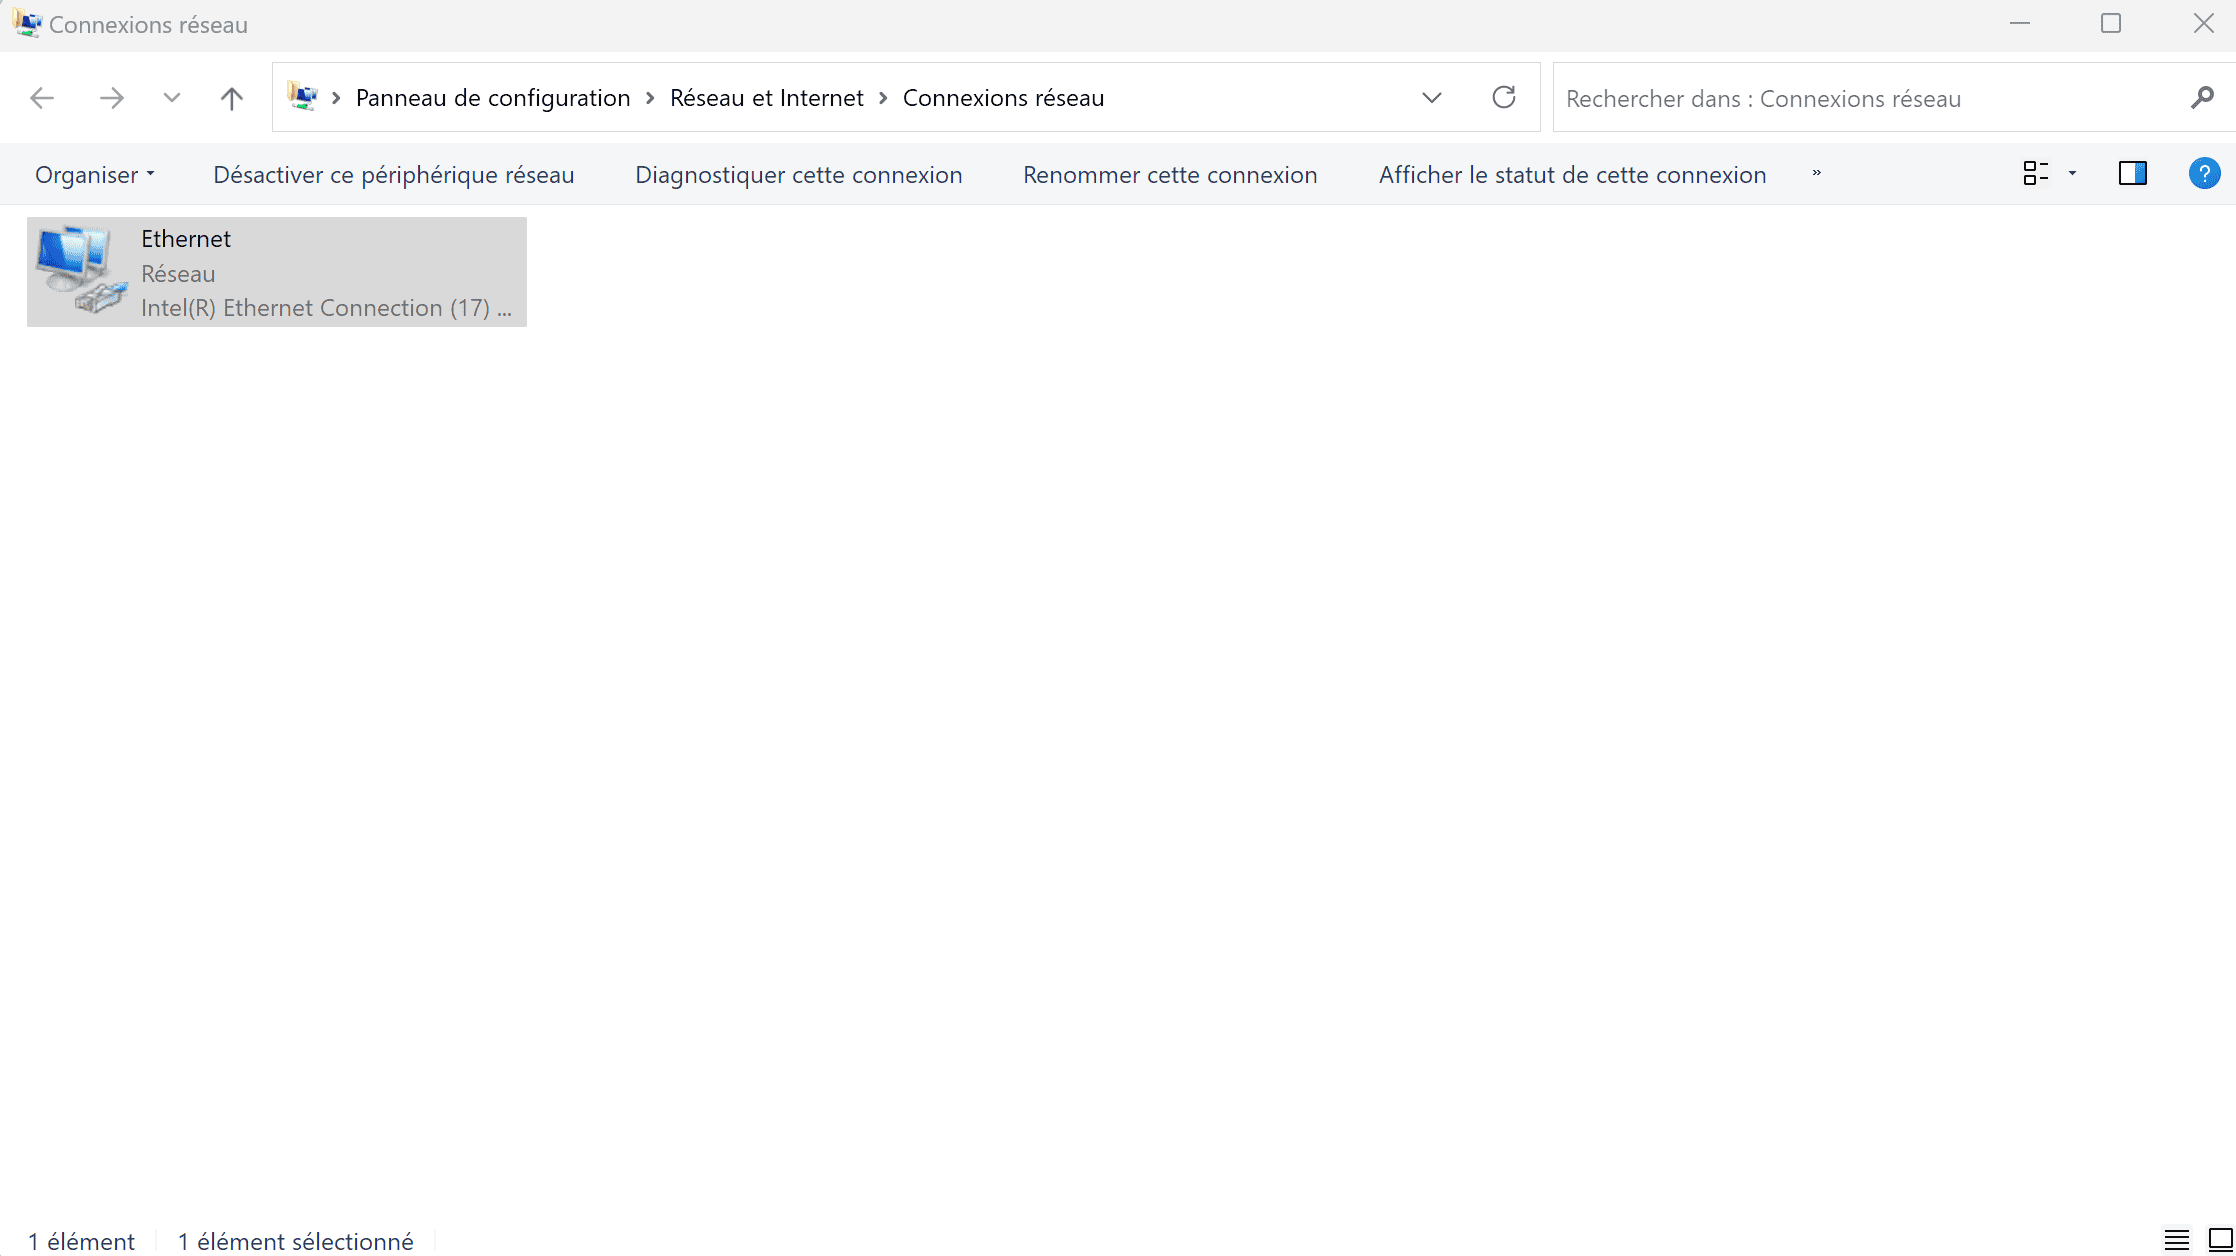2236x1256 pixels.
Task: Click Renommer cette connexion
Action: 1170,175
